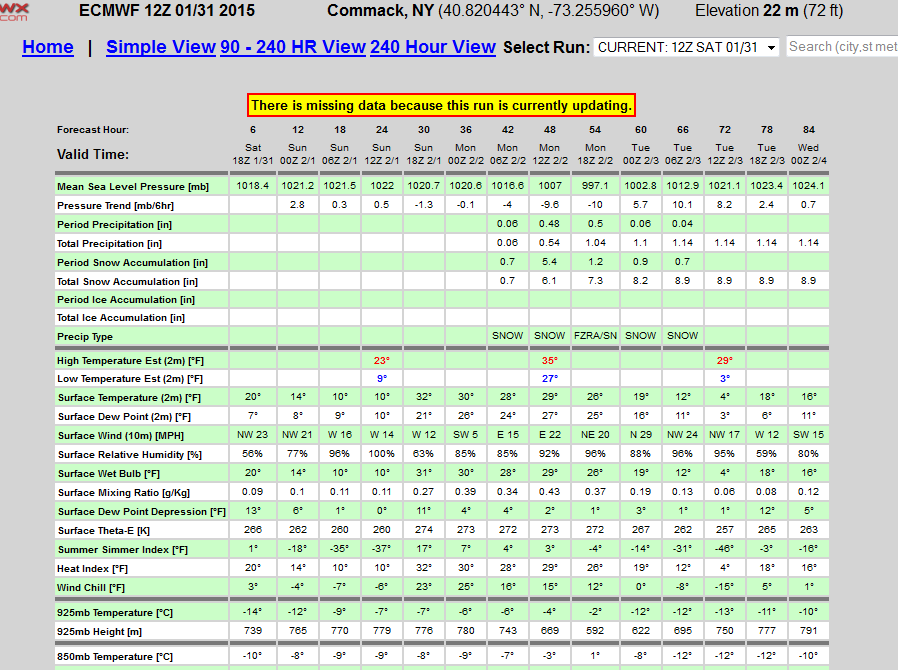Click the 592 925mb height value
The height and width of the screenshot is (670, 898).
point(595,630)
